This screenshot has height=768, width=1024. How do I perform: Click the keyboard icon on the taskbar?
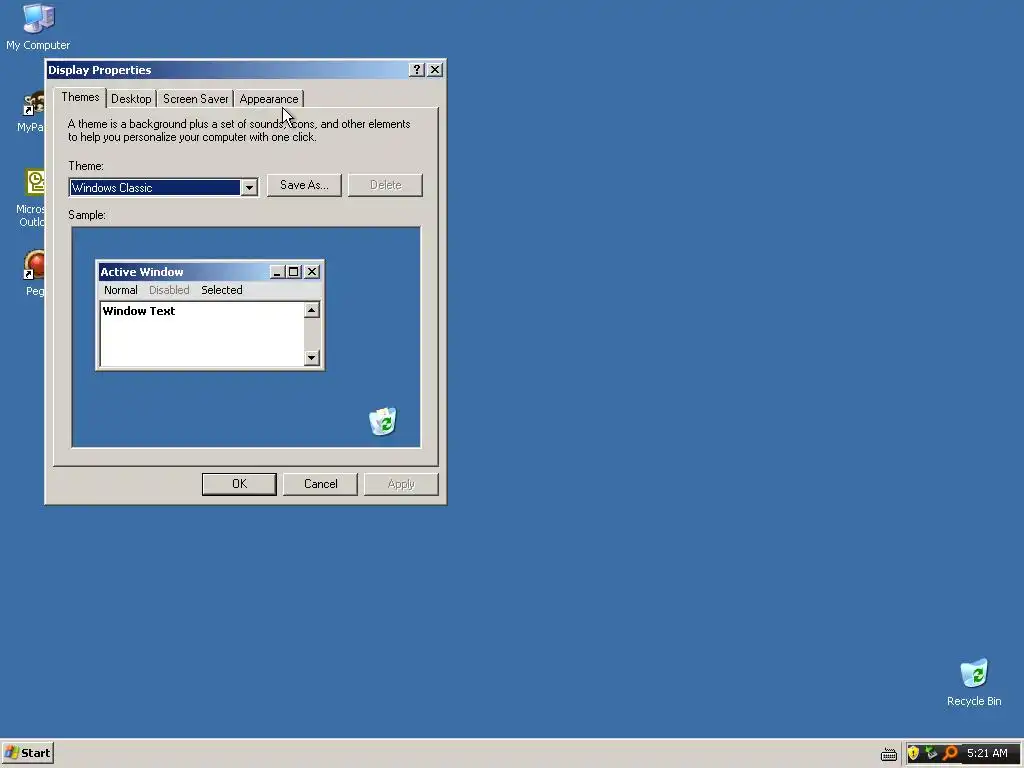[888, 754]
